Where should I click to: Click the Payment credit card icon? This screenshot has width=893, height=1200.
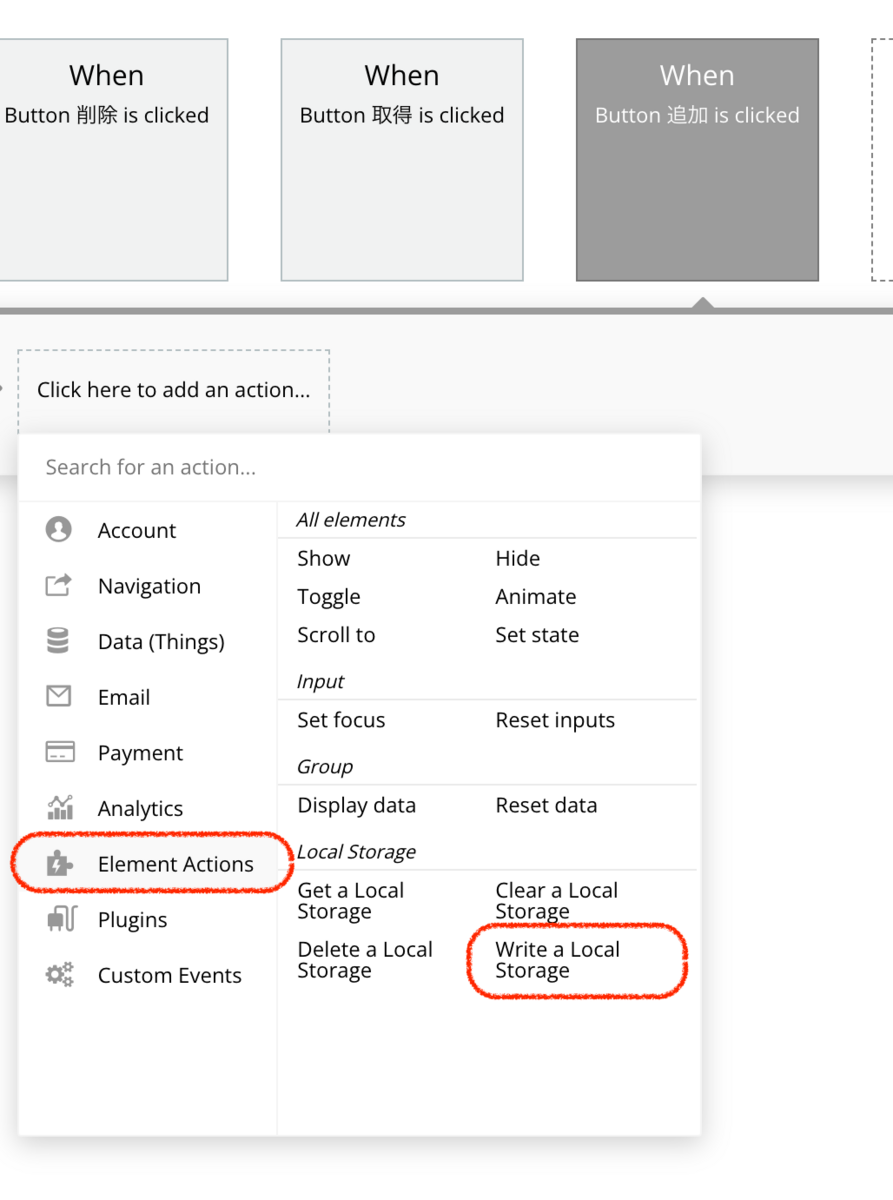tap(59, 752)
